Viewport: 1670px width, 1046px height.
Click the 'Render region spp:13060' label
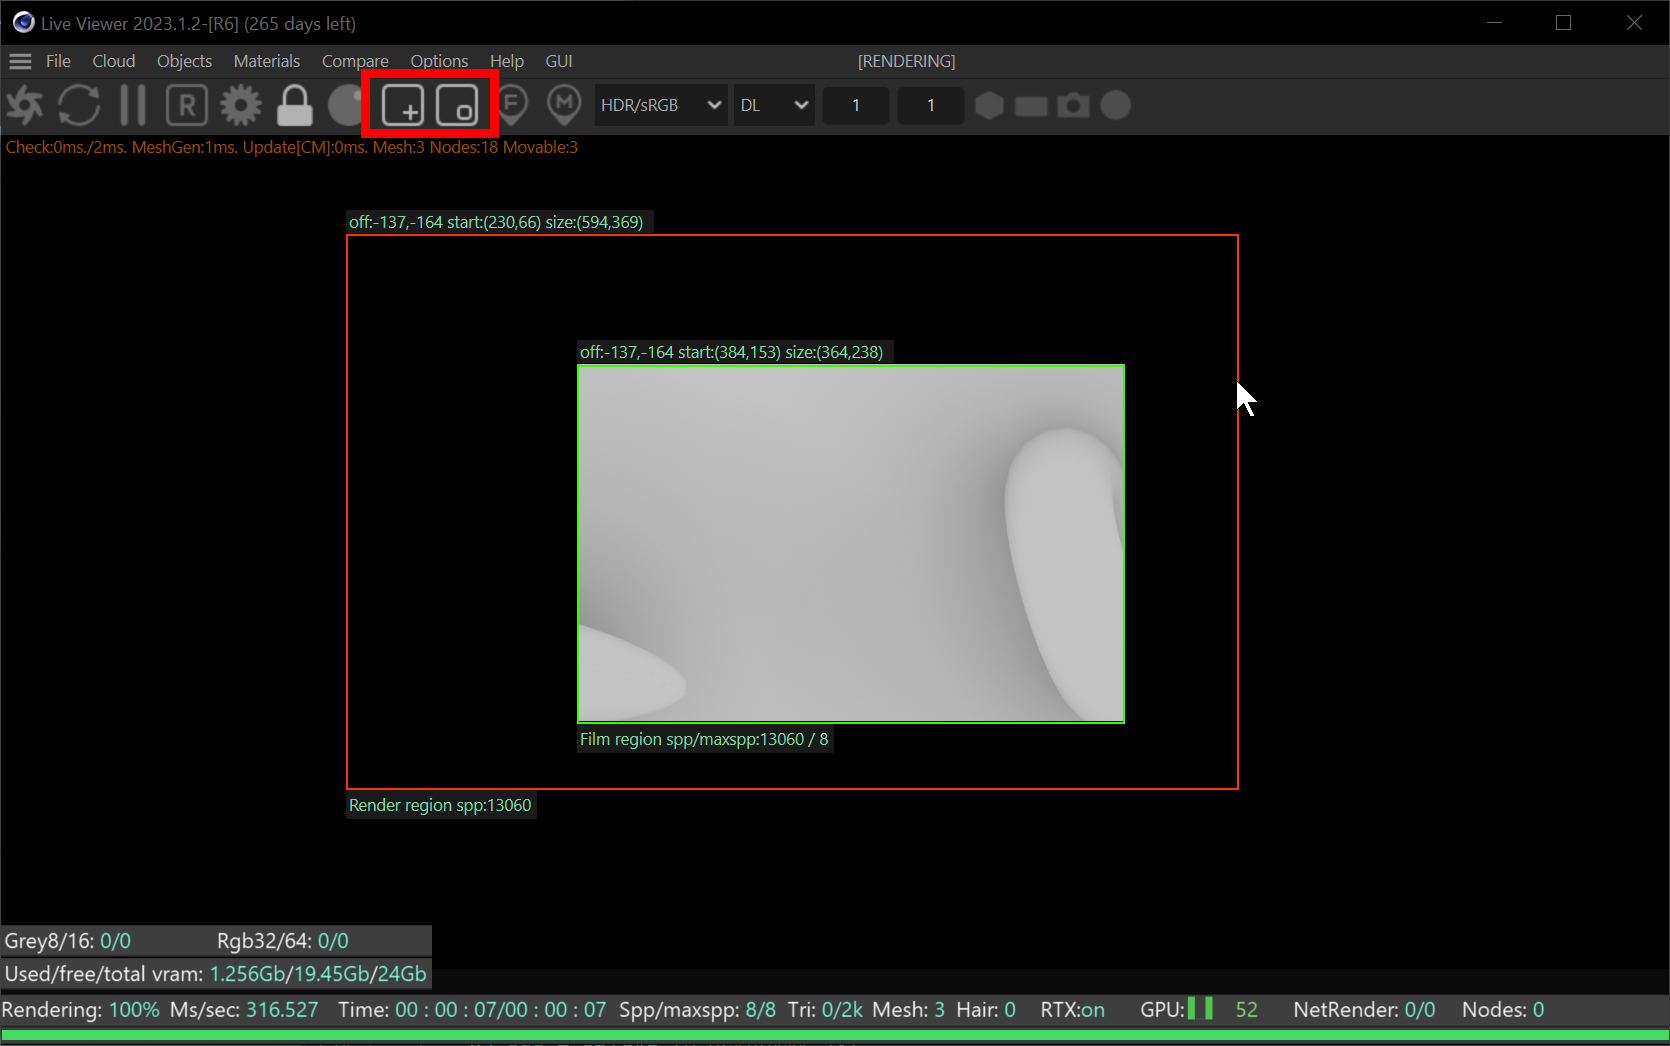(x=440, y=805)
